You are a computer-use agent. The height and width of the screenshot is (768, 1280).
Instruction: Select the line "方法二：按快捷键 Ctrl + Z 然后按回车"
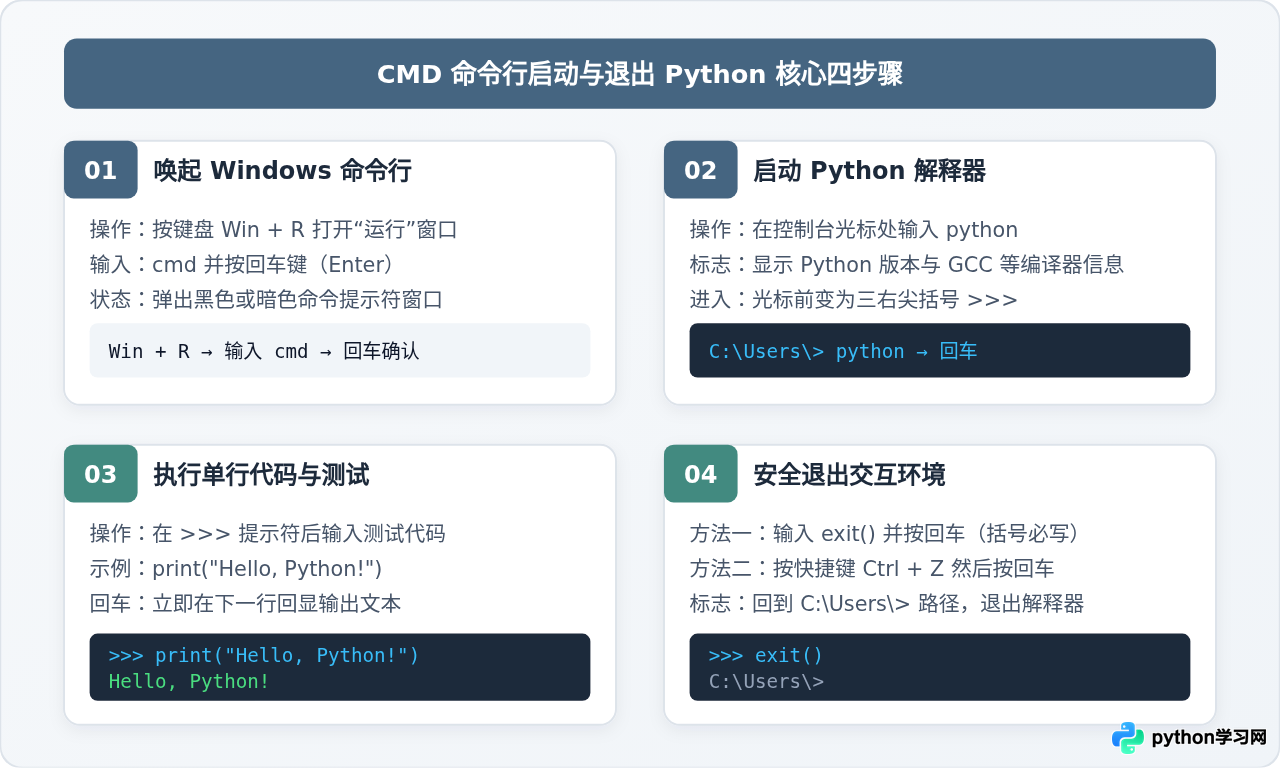pos(872,568)
